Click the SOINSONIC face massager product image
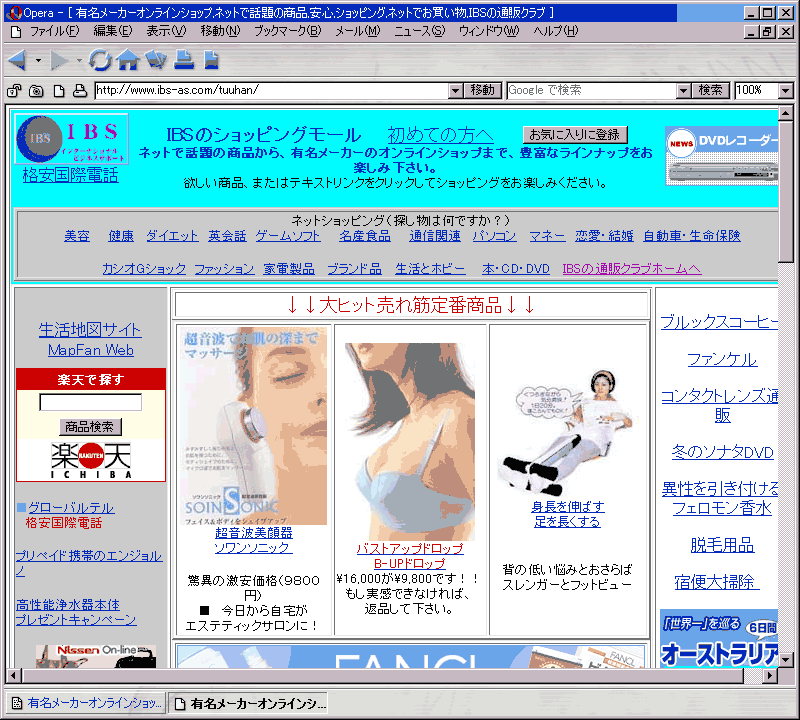 [x=254, y=426]
